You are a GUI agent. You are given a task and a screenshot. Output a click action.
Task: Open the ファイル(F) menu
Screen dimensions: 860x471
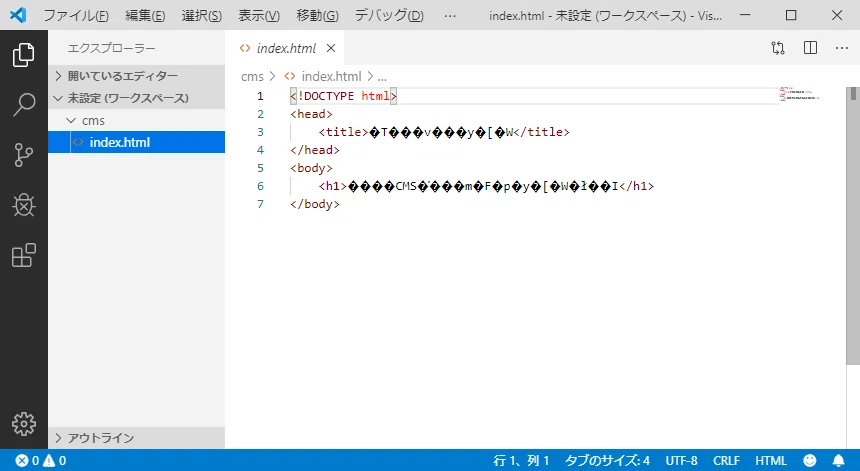[x=76, y=15]
